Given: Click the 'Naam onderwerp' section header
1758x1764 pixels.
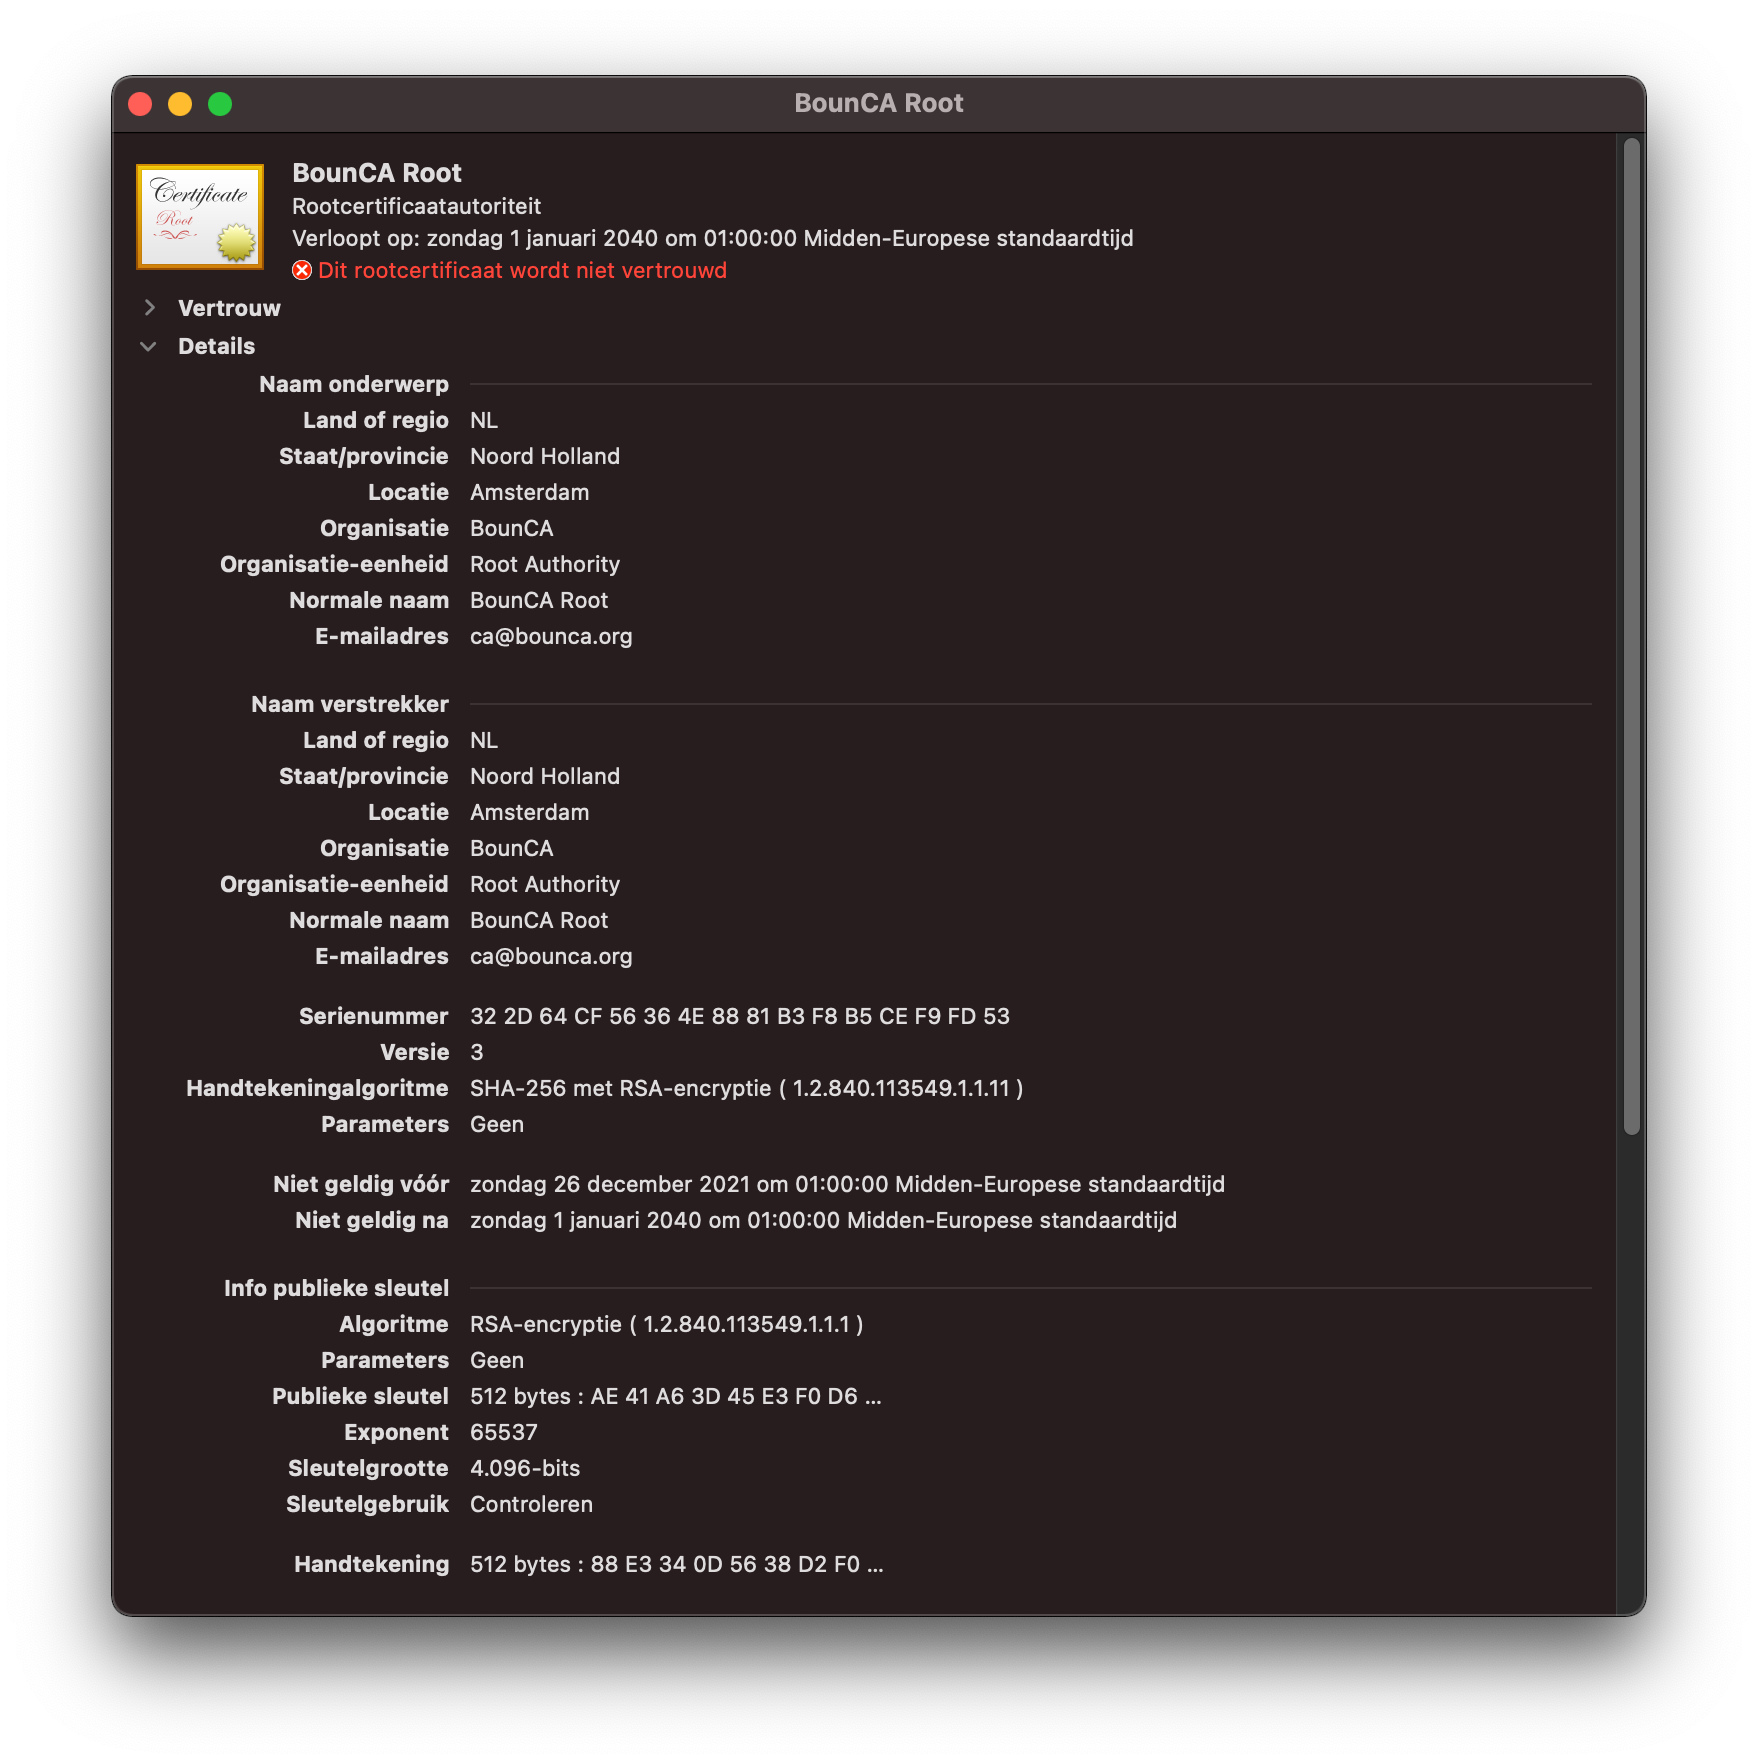Looking at the screenshot, I should 354,384.
